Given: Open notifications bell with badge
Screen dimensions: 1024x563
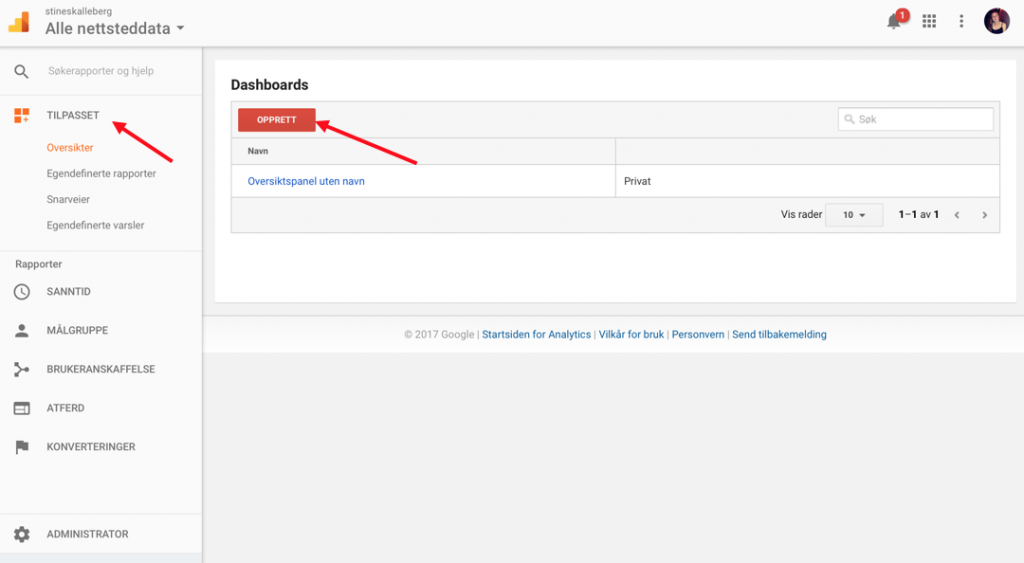Looking at the screenshot, I should click(x=895, y=21).
